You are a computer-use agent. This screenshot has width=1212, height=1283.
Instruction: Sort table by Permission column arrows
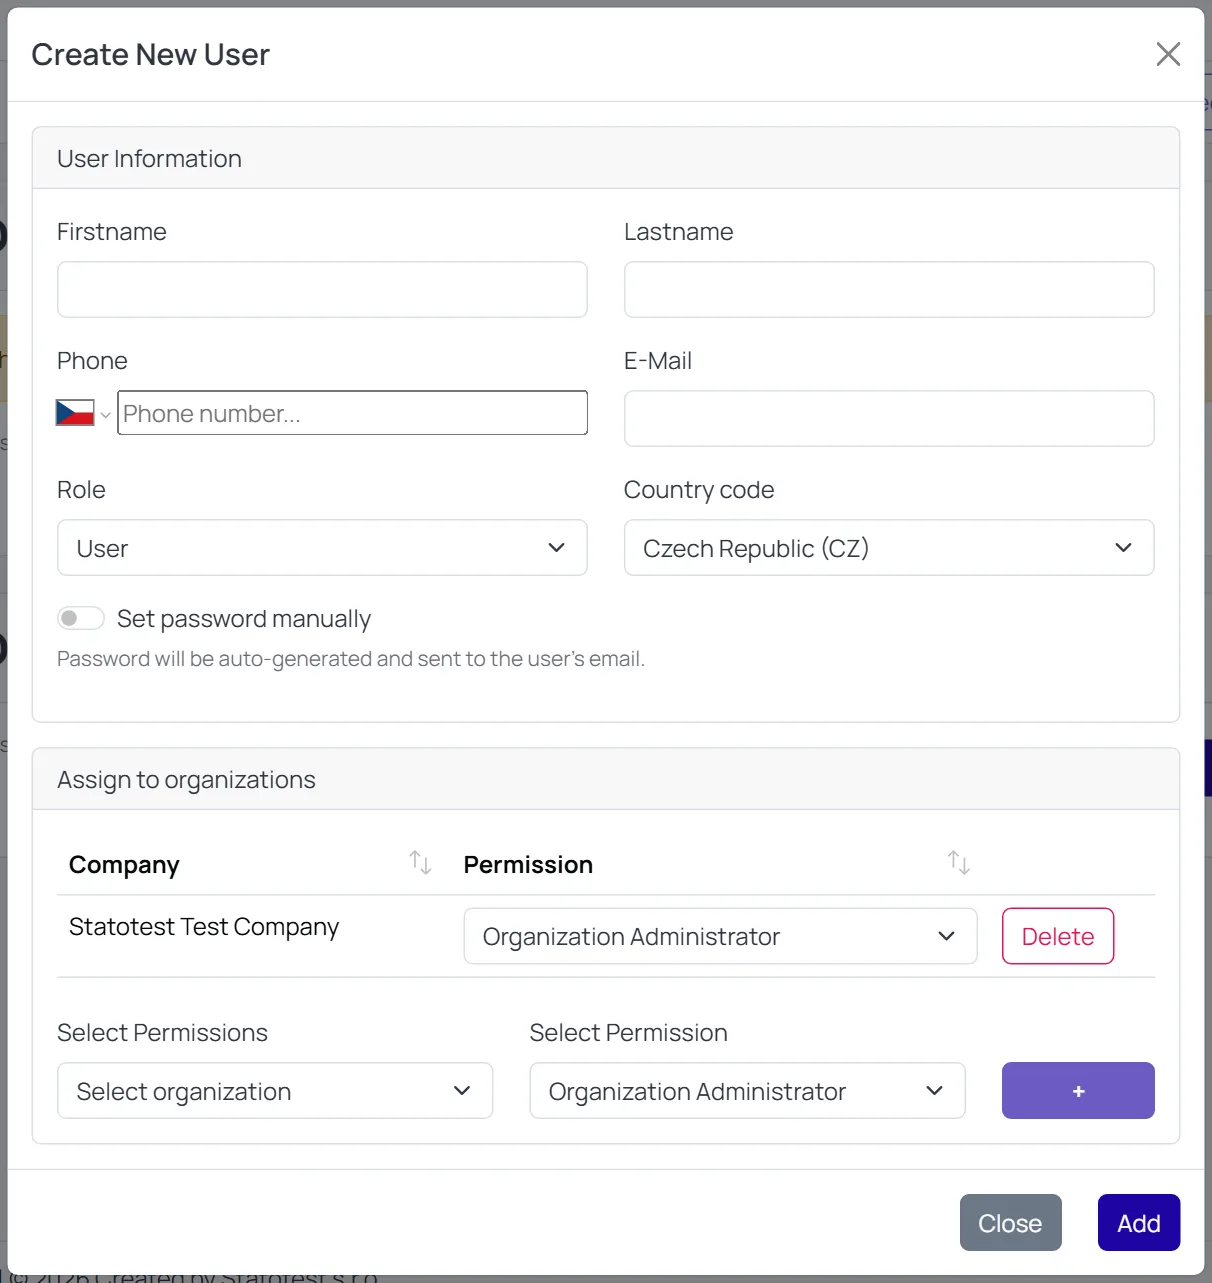pyautogui.click(x=959, y=862)
